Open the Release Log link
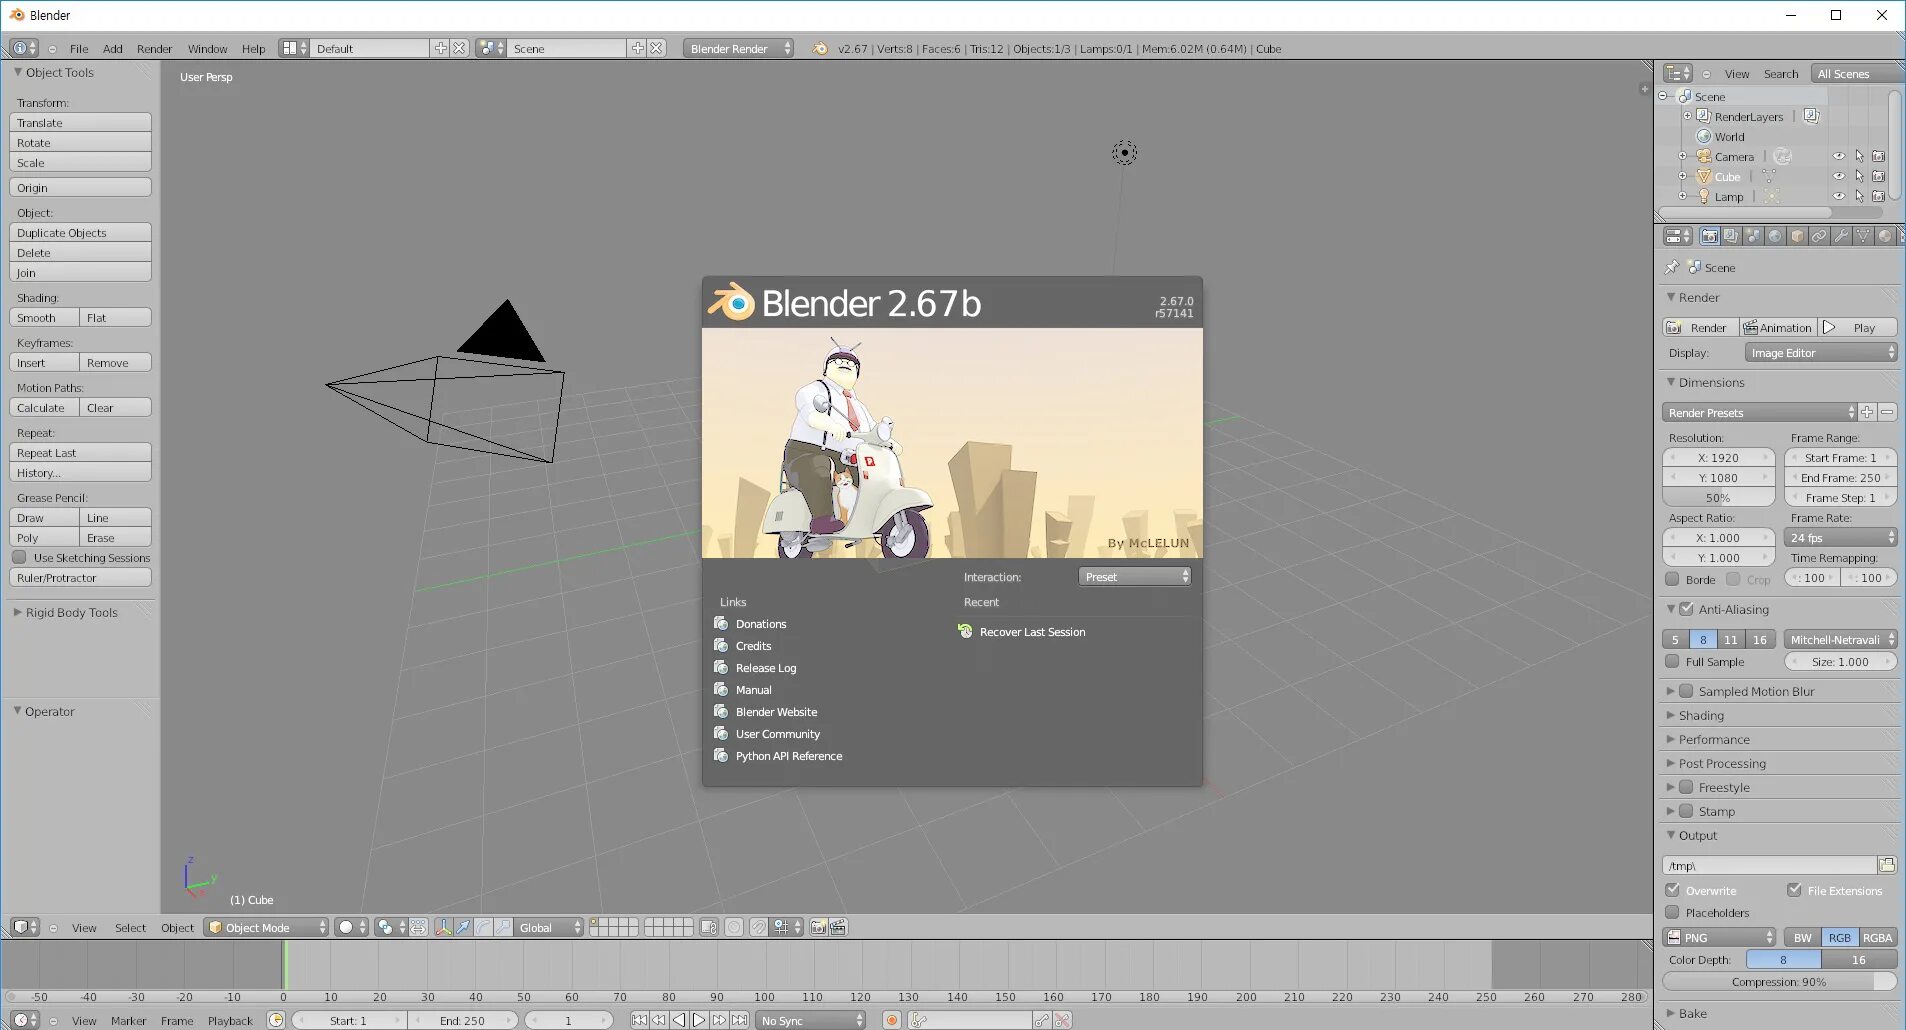Viewport: 1906px width, 1030px height. coord(766,668)
